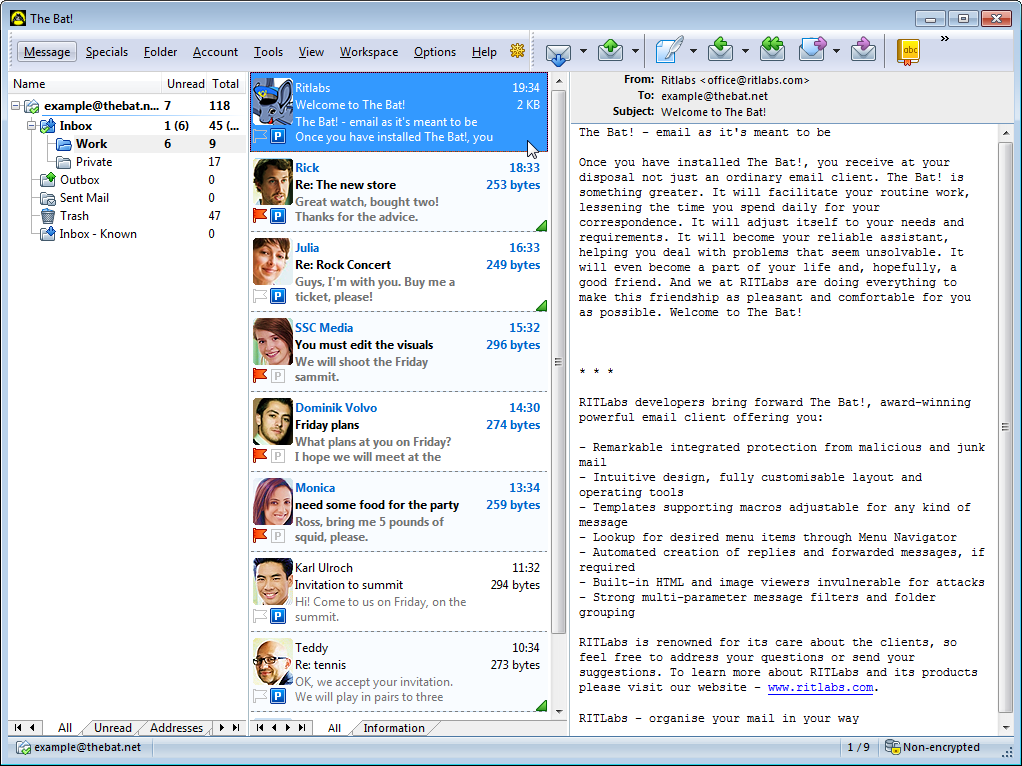1022x766 pixels.
Task: Open the Address book abc icon
Action: click(908, 51)
